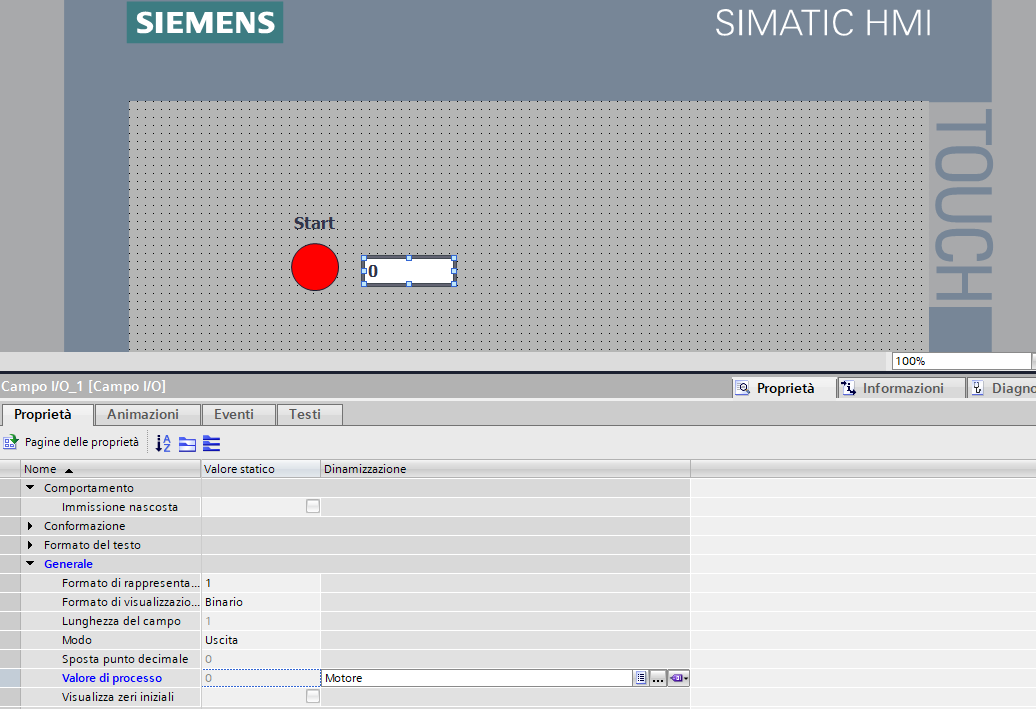Click the Campo I/O_1 inspector title
Viewport: 1036px width, 709px height.
click(x=83, y=387)
